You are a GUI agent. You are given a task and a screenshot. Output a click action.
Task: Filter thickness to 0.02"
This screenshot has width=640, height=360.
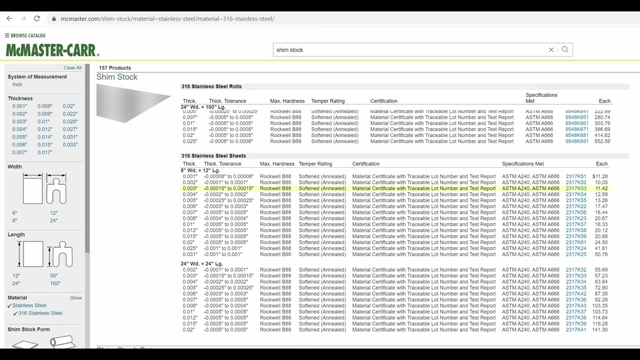point(69,106)
